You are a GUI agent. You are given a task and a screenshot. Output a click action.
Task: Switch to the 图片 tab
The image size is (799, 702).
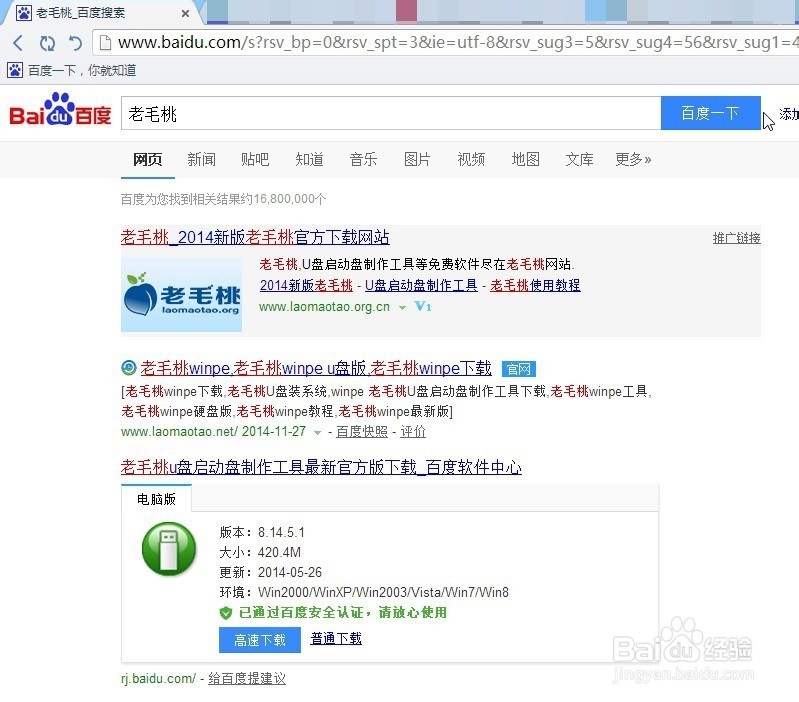[417, 159]
